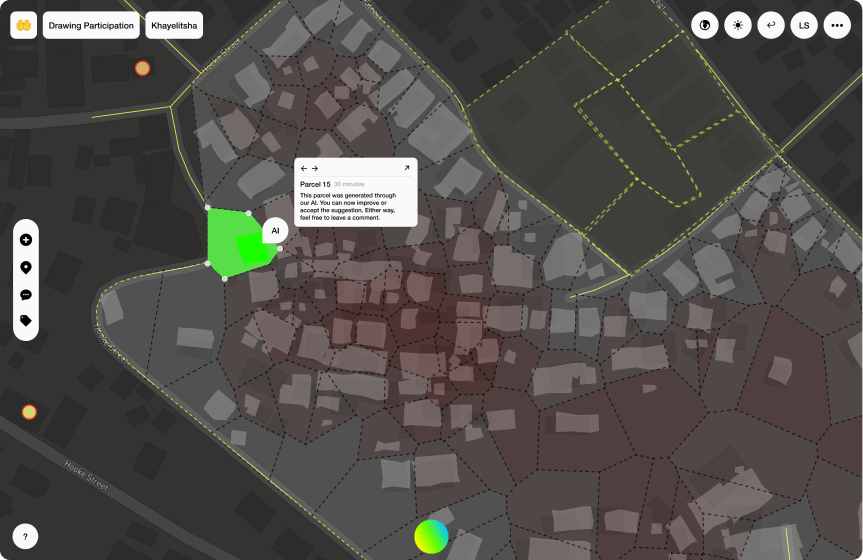Toggle light mode with the sun icon
Viewport: 863px width, 560px height.
coord(738,25)
